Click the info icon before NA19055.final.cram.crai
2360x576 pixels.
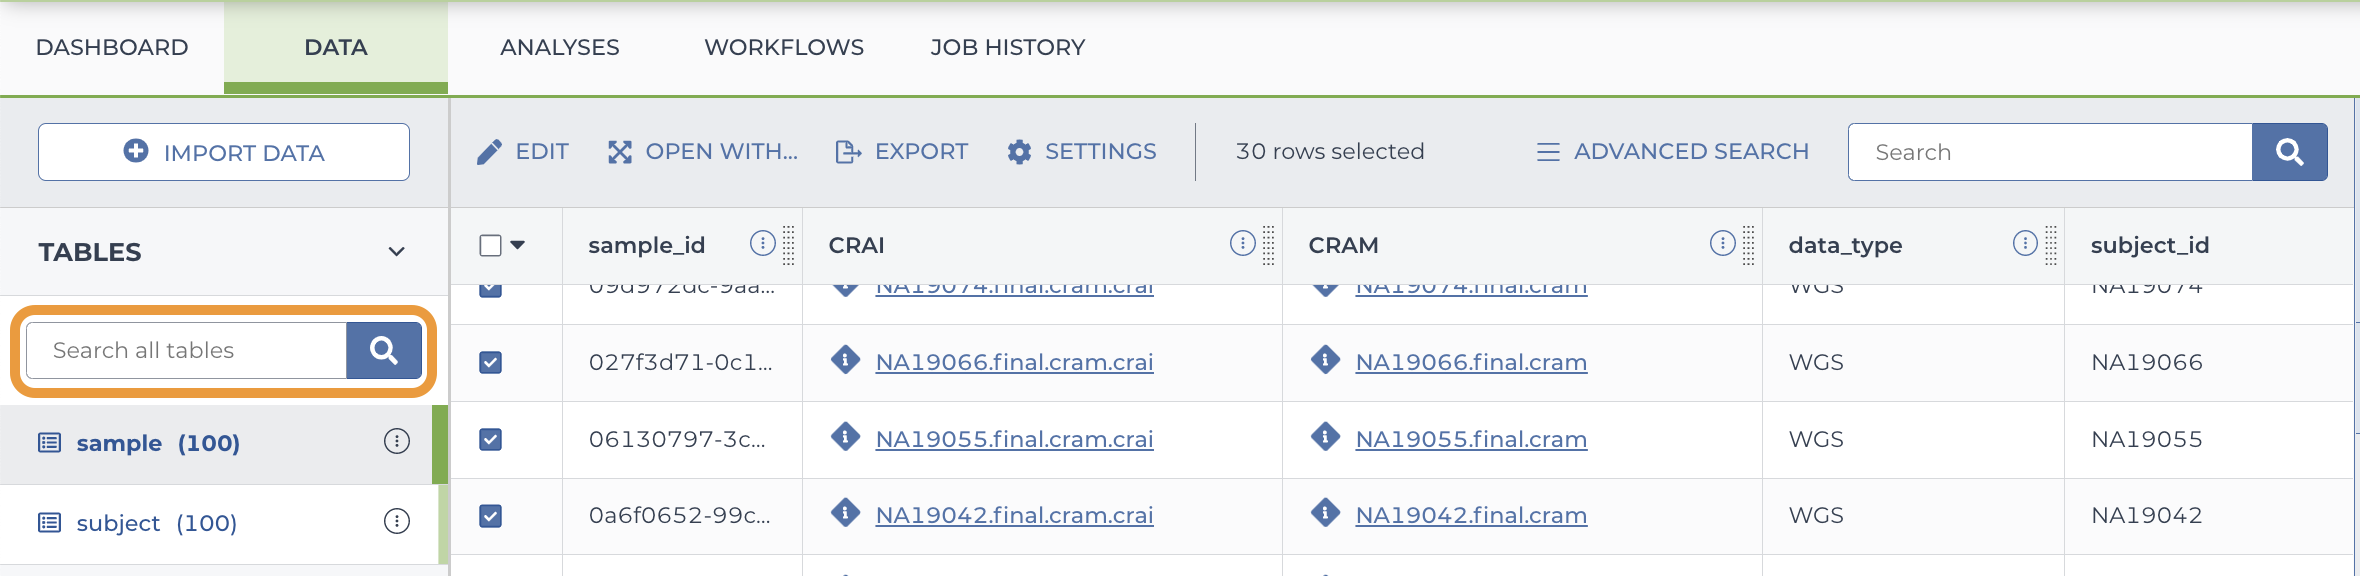pos(846,437)
